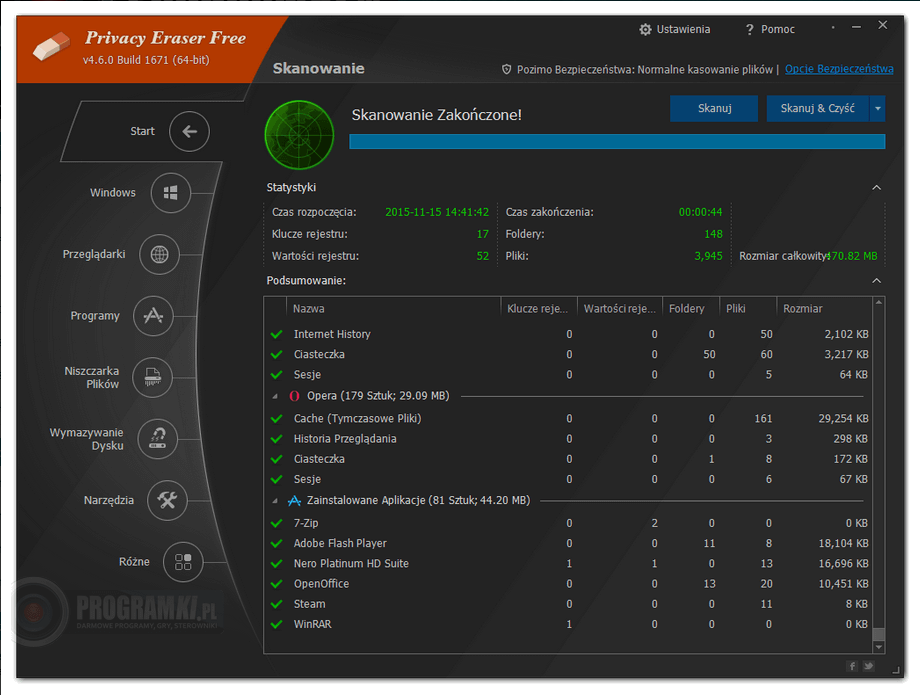Uncheck the 172 KB Ciasteczka checkmark
Screen dimensions: 920x695
click(x=276, y=459)
